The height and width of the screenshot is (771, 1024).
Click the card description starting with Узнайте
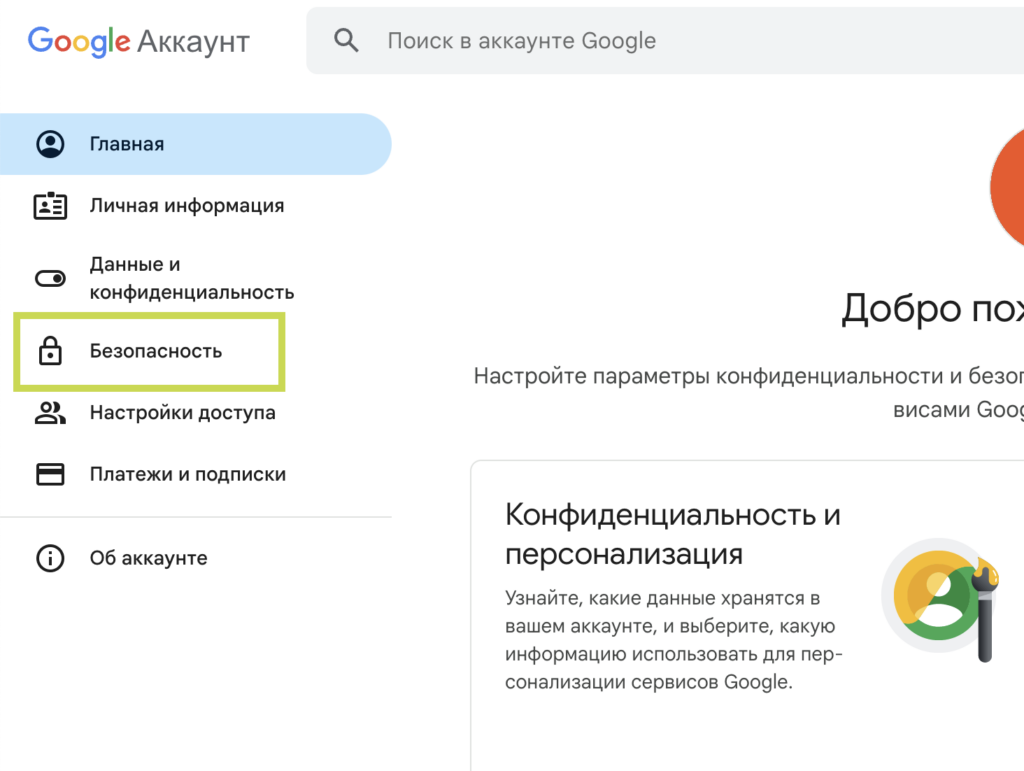click(673, 640)
